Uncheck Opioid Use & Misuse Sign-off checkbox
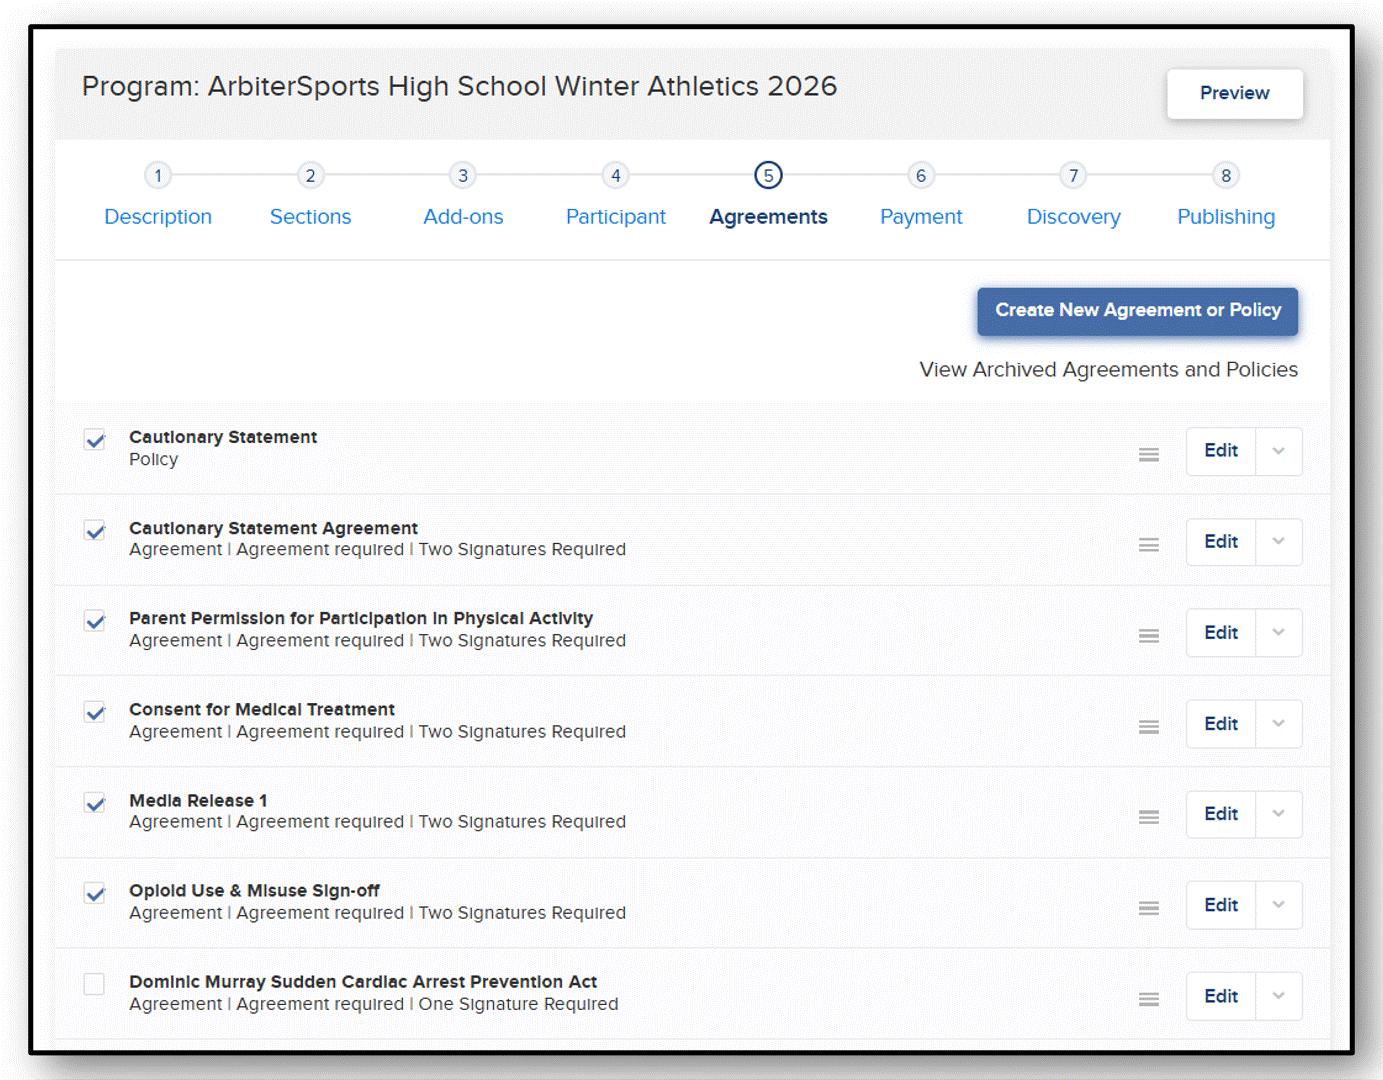1383x1080 pixels. [x=95, y=893]
